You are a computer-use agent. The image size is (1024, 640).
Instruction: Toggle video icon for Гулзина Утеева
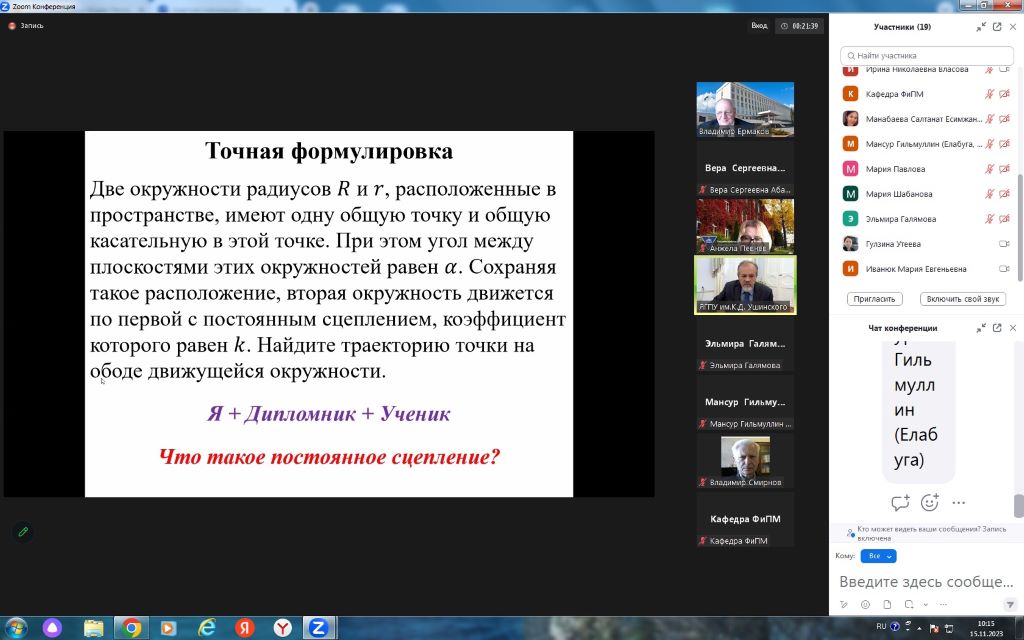[1004, 244]
